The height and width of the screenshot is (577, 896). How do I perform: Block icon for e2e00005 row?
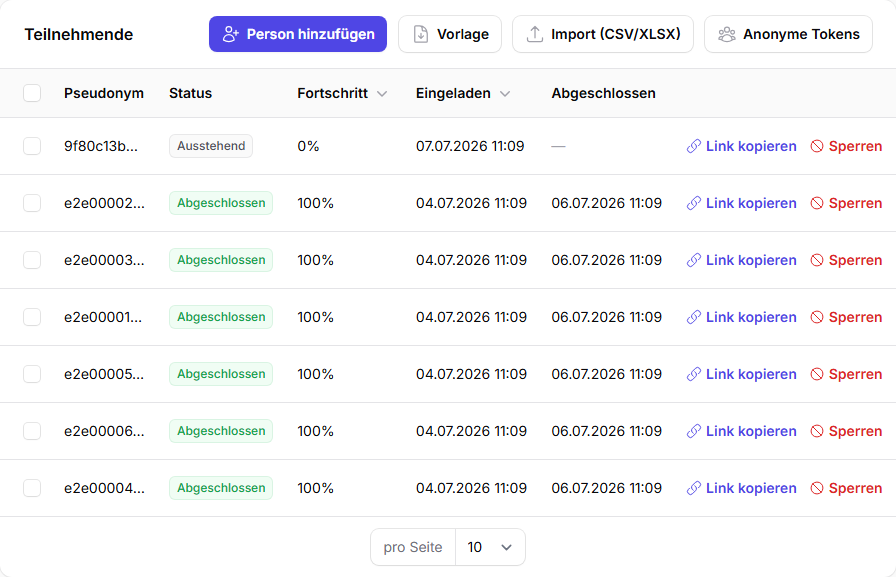coord(817,375)
